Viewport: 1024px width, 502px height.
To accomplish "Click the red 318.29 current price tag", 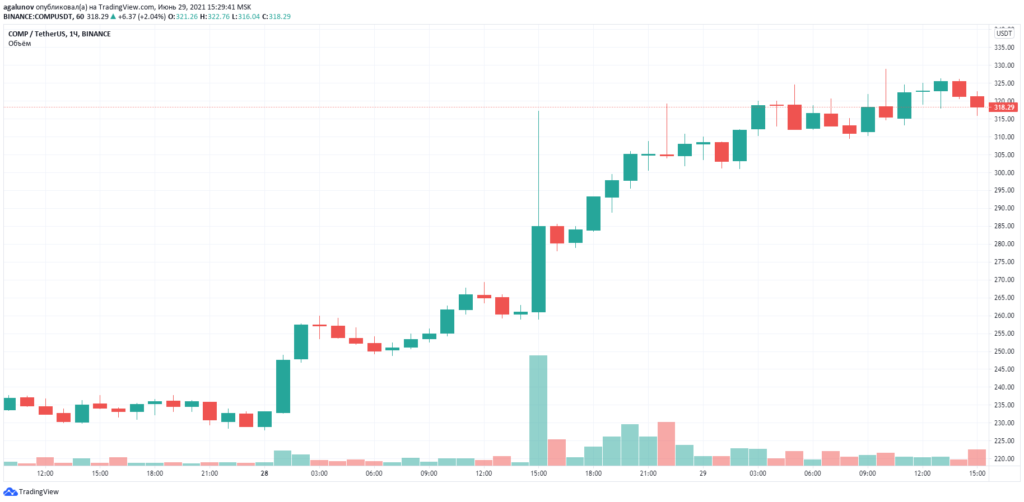I will click(1003, 107).
